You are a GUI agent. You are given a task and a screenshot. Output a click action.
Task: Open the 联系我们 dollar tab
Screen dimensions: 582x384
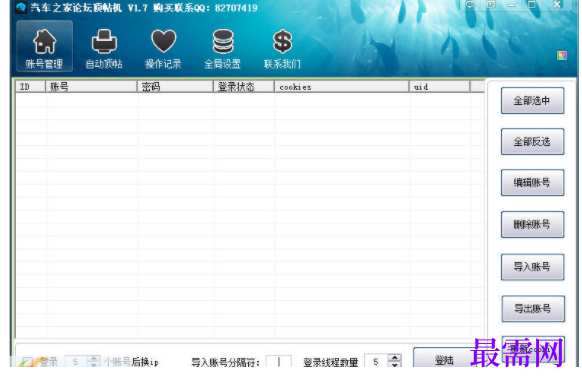coord(282,48)
